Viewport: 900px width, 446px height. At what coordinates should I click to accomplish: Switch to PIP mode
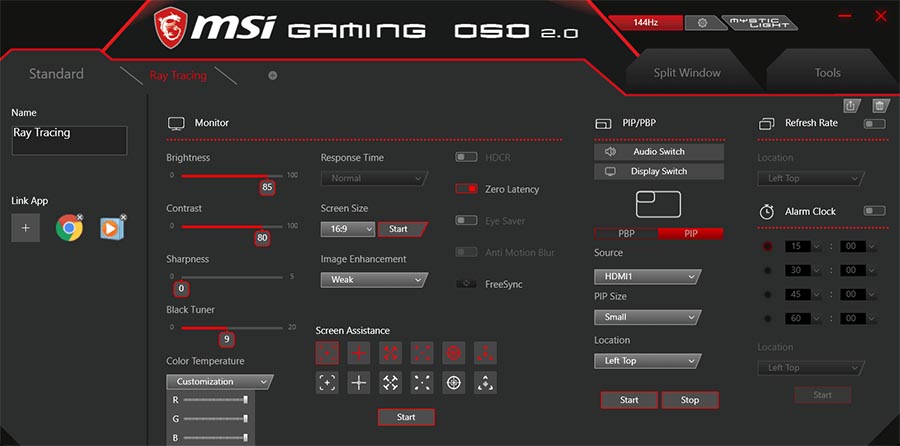690,234
